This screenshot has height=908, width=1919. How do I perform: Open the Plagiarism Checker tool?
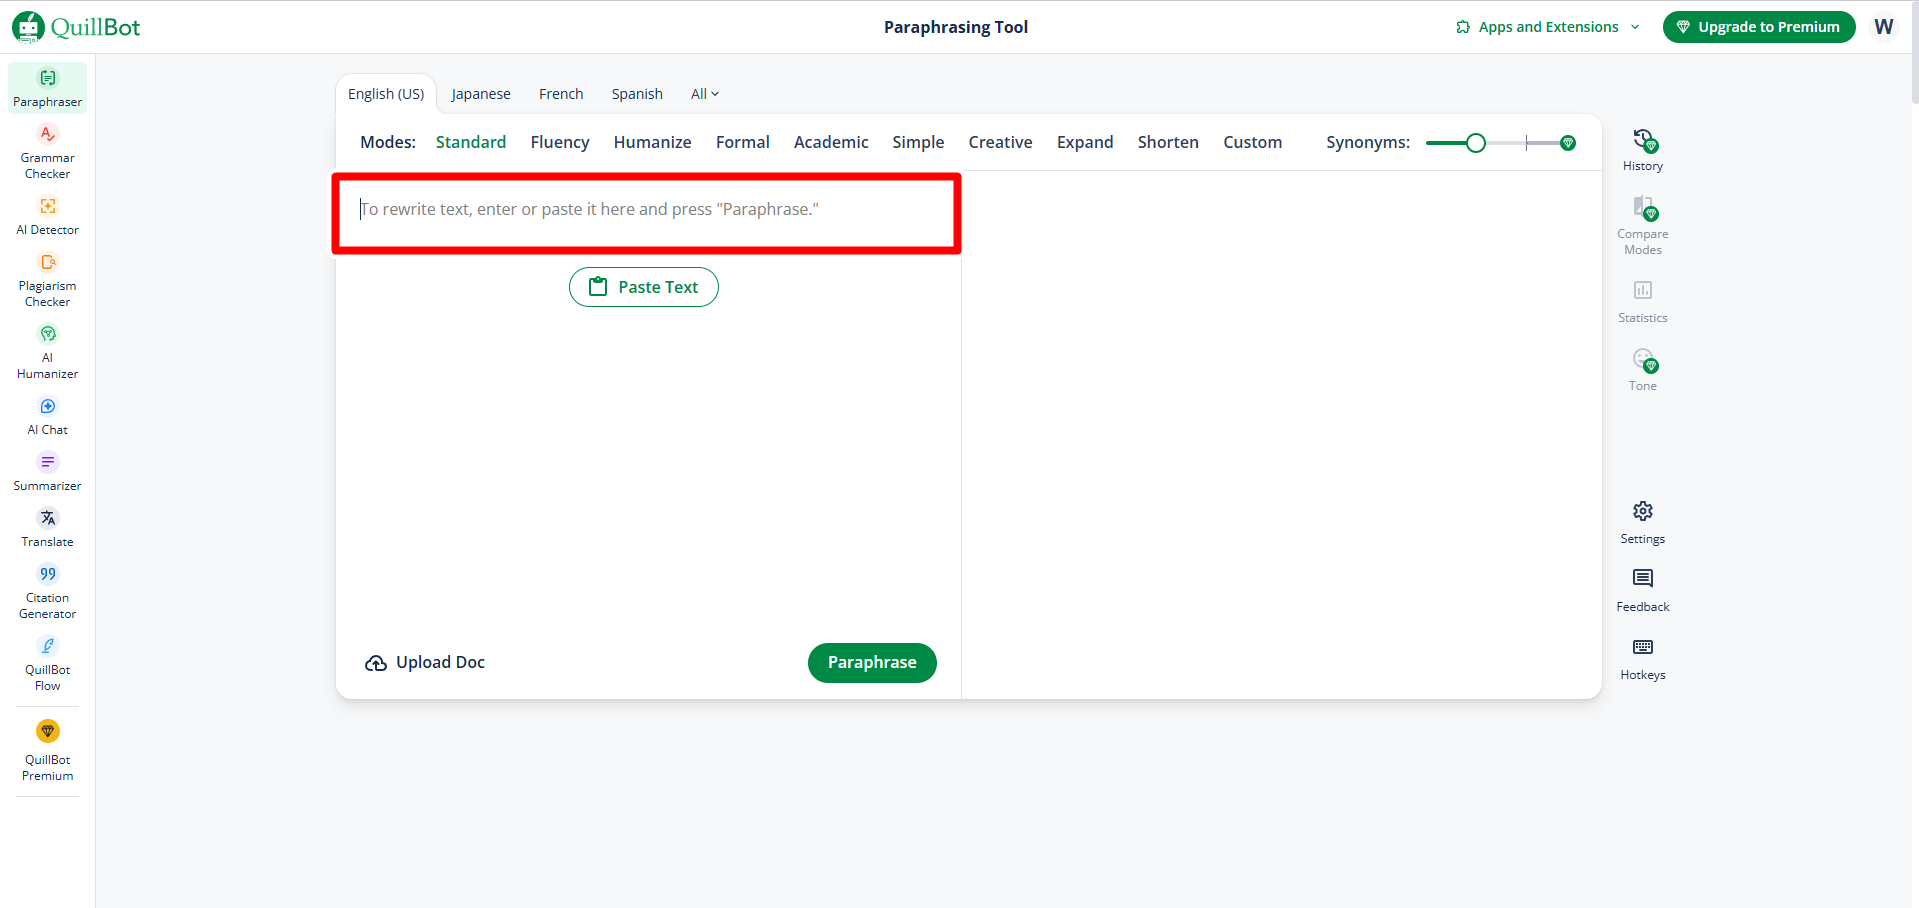pyautogui.click(x=47, y=280)
